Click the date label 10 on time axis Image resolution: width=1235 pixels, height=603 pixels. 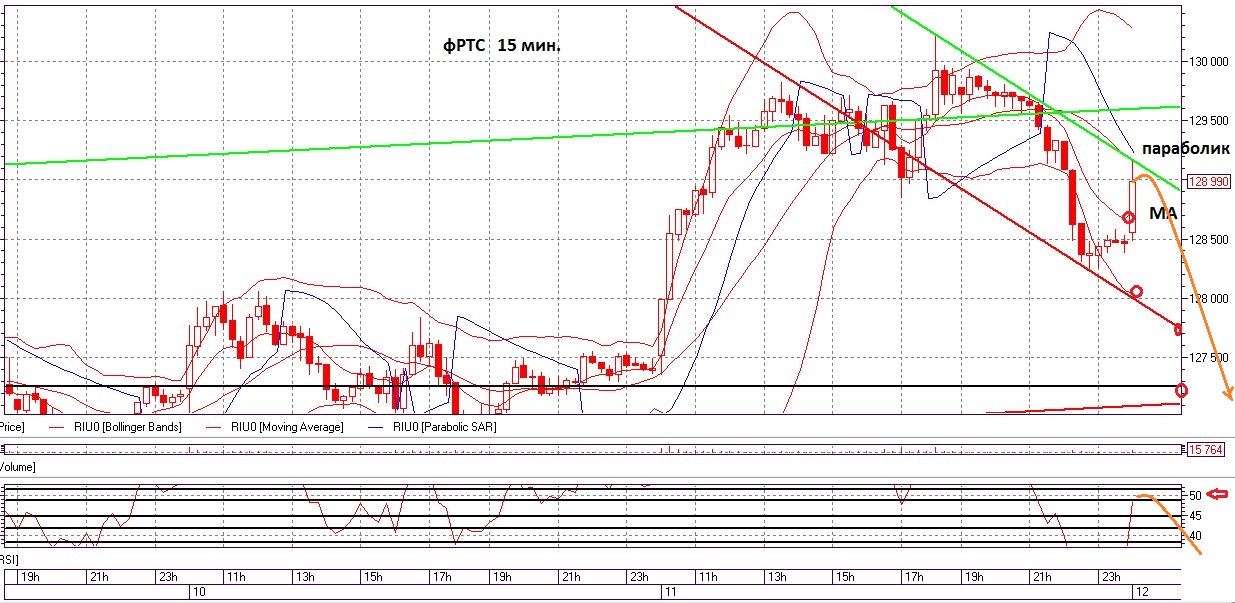click(198, 592)
